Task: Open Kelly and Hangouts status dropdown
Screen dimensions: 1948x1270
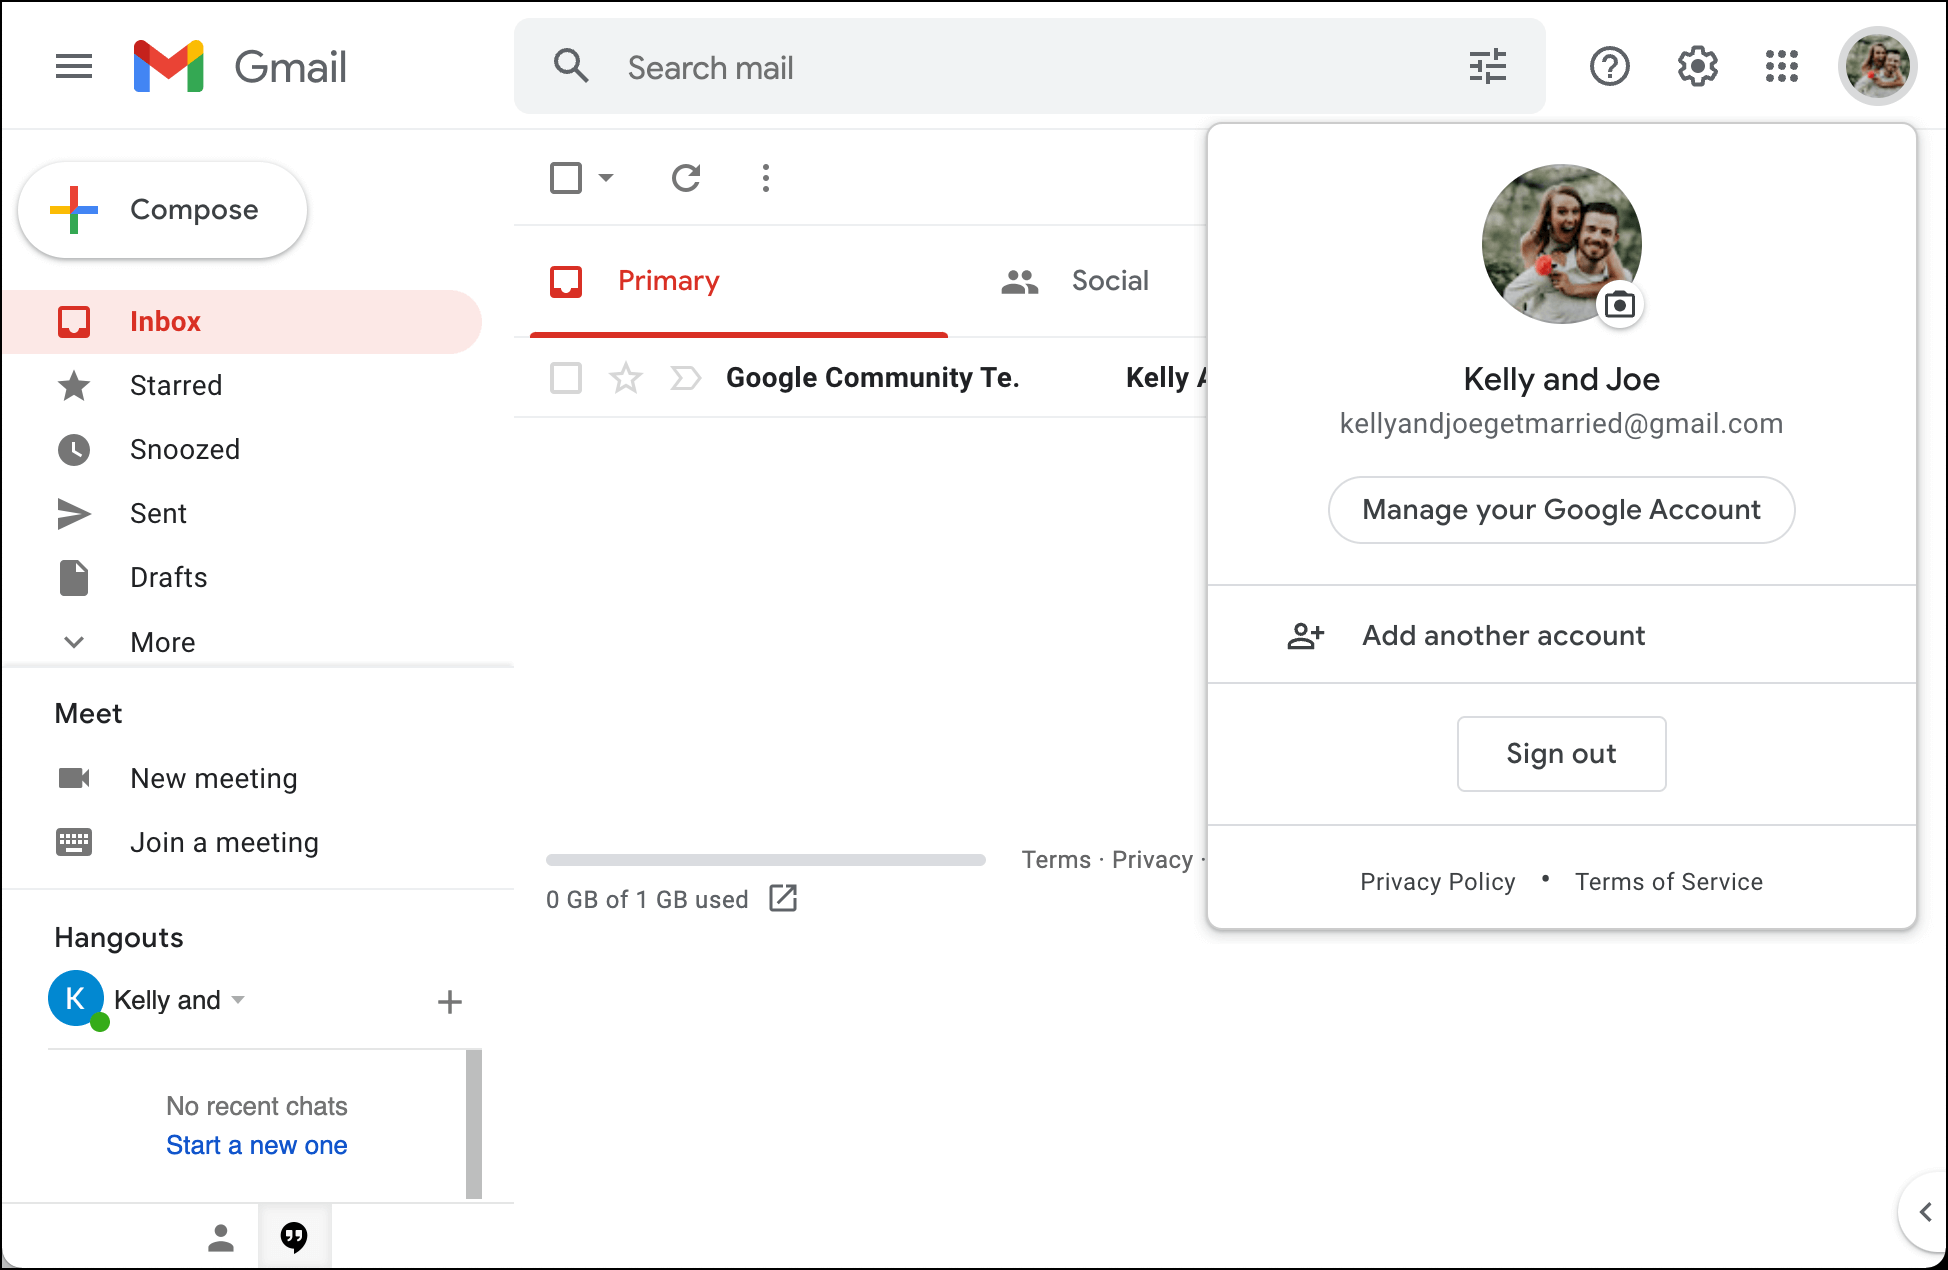Action: click(238, 999)
